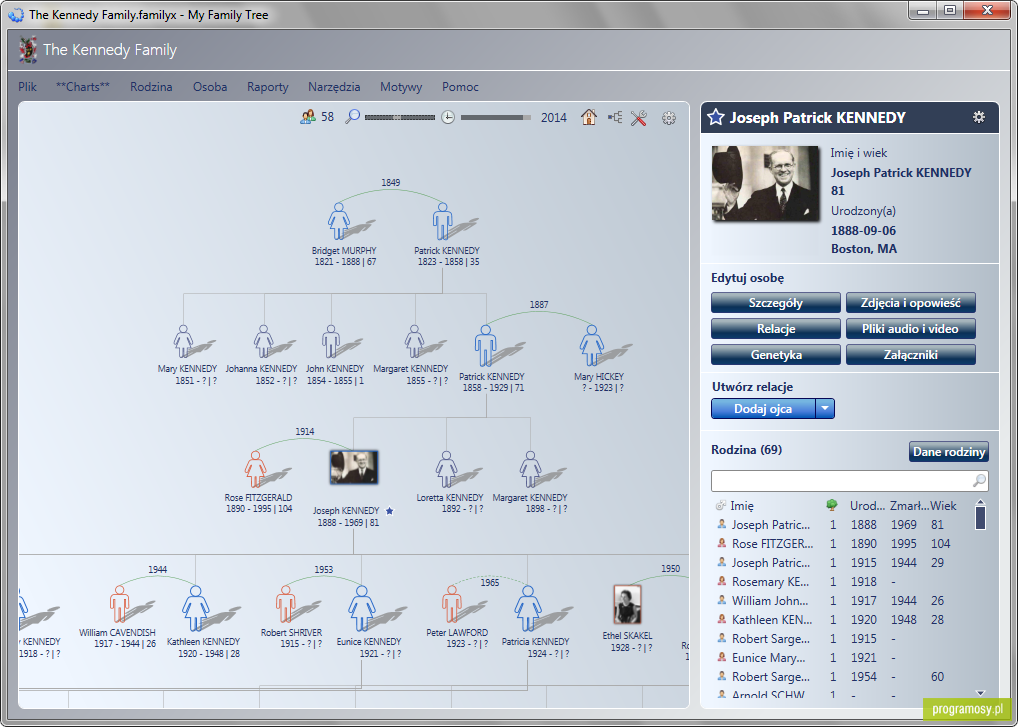Viewport: 1018px width, 727px height.
Task: Select Margaret KENNEDY's figure born 1898
Action: (x=530, y=469)
